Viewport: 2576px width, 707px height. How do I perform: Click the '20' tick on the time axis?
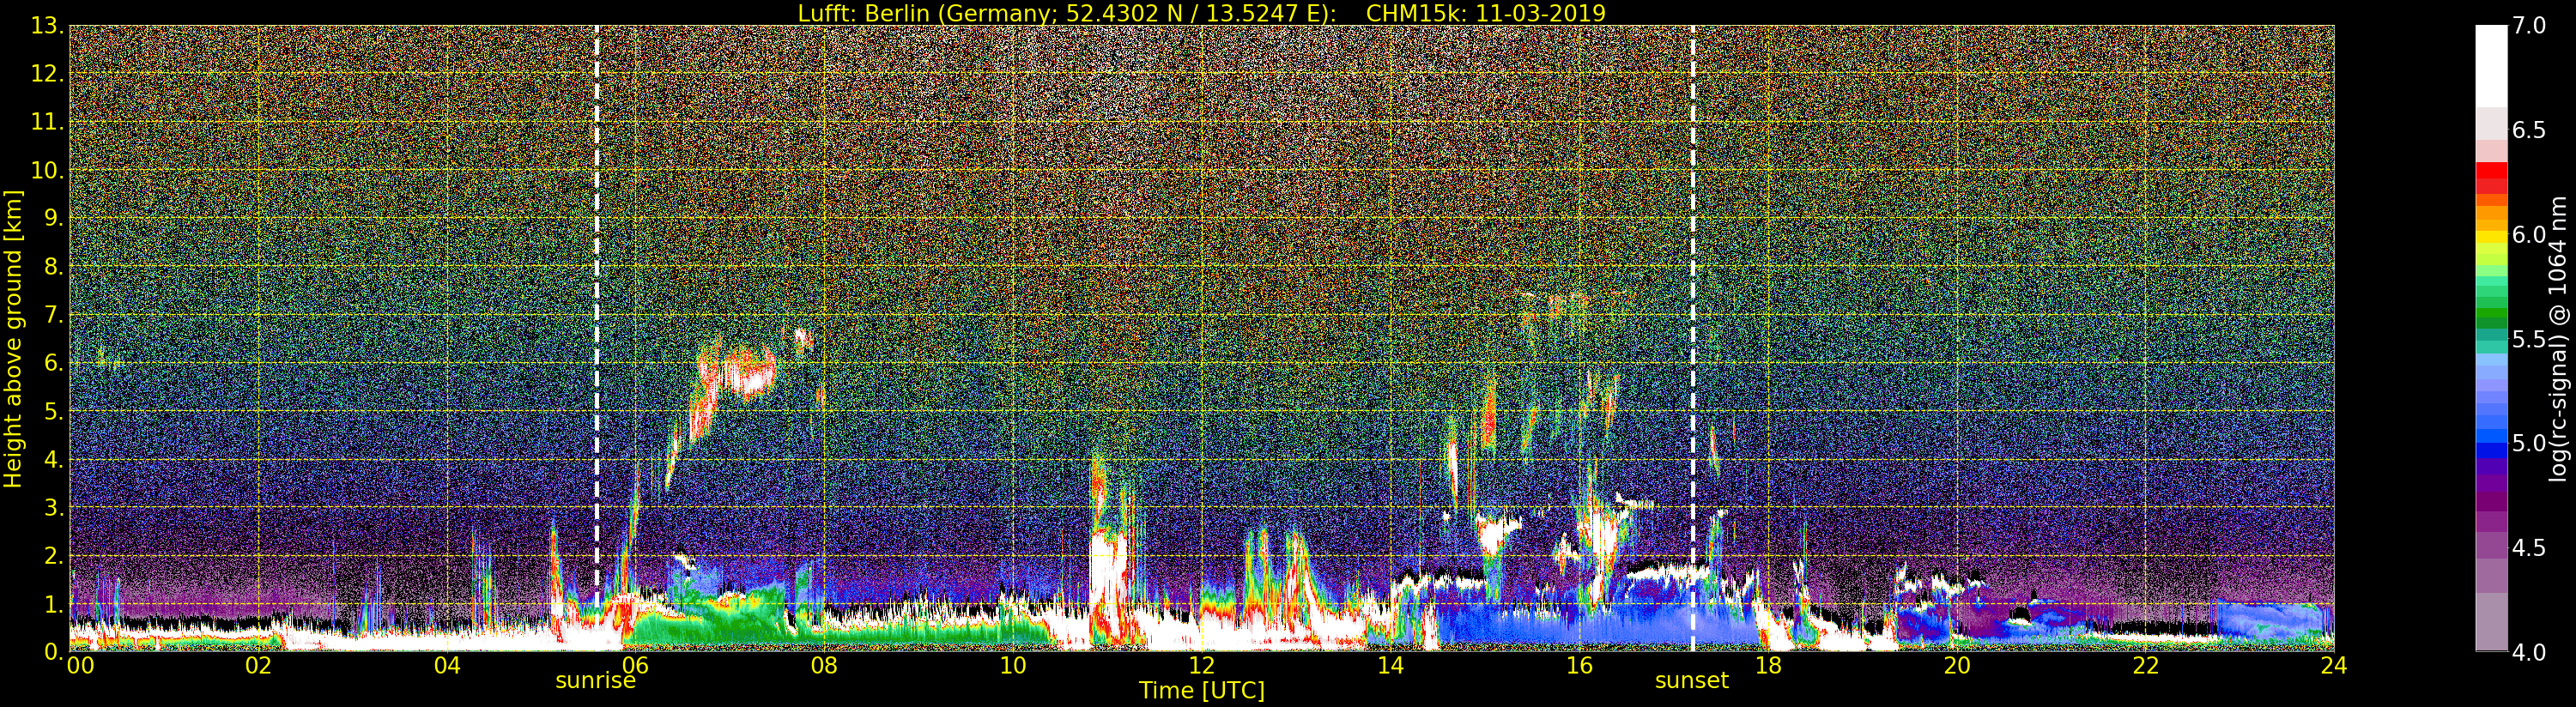point(1956,665)
